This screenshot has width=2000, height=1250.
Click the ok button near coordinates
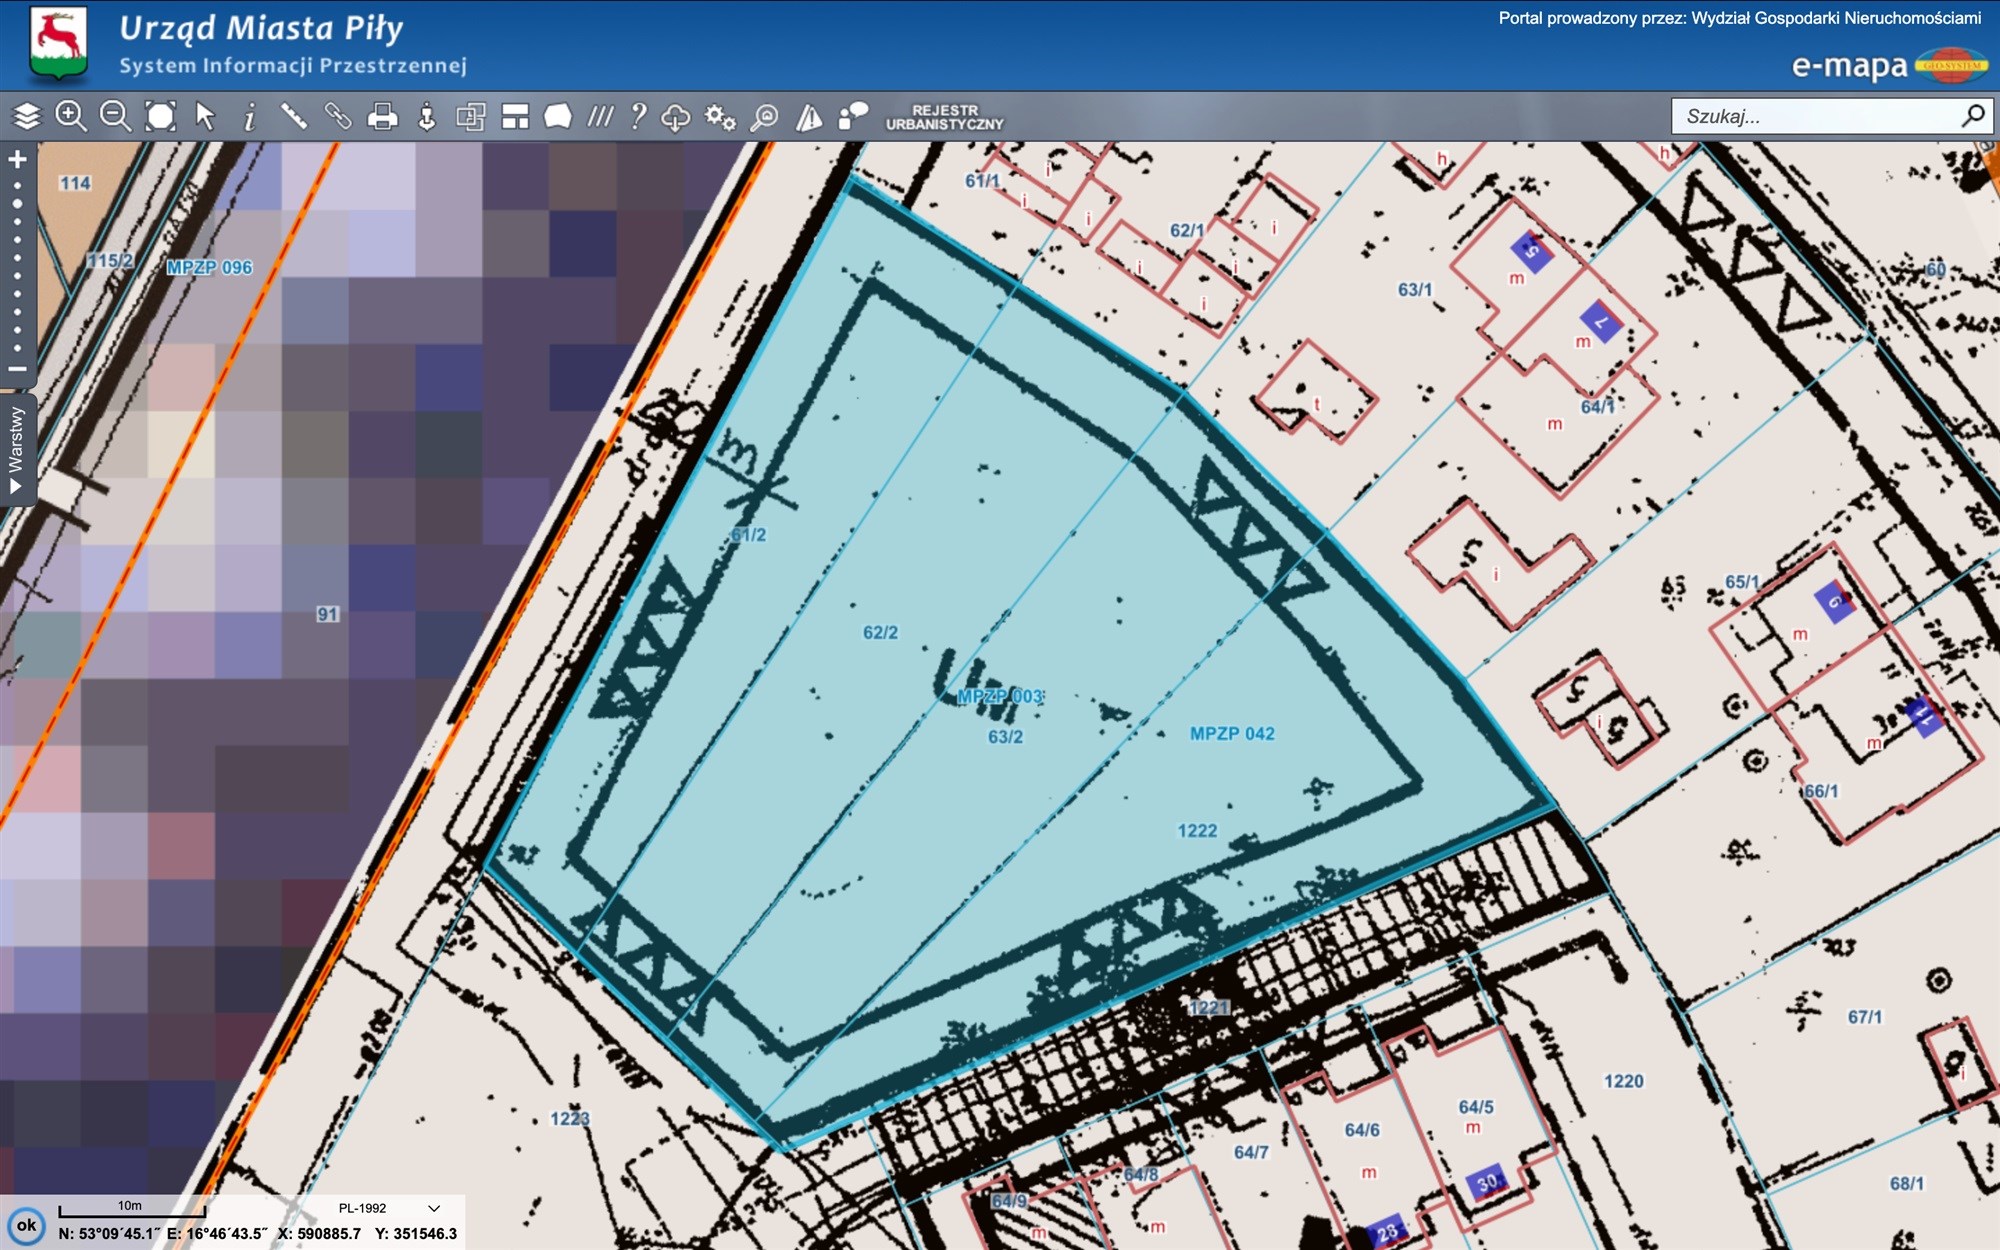27,1225
